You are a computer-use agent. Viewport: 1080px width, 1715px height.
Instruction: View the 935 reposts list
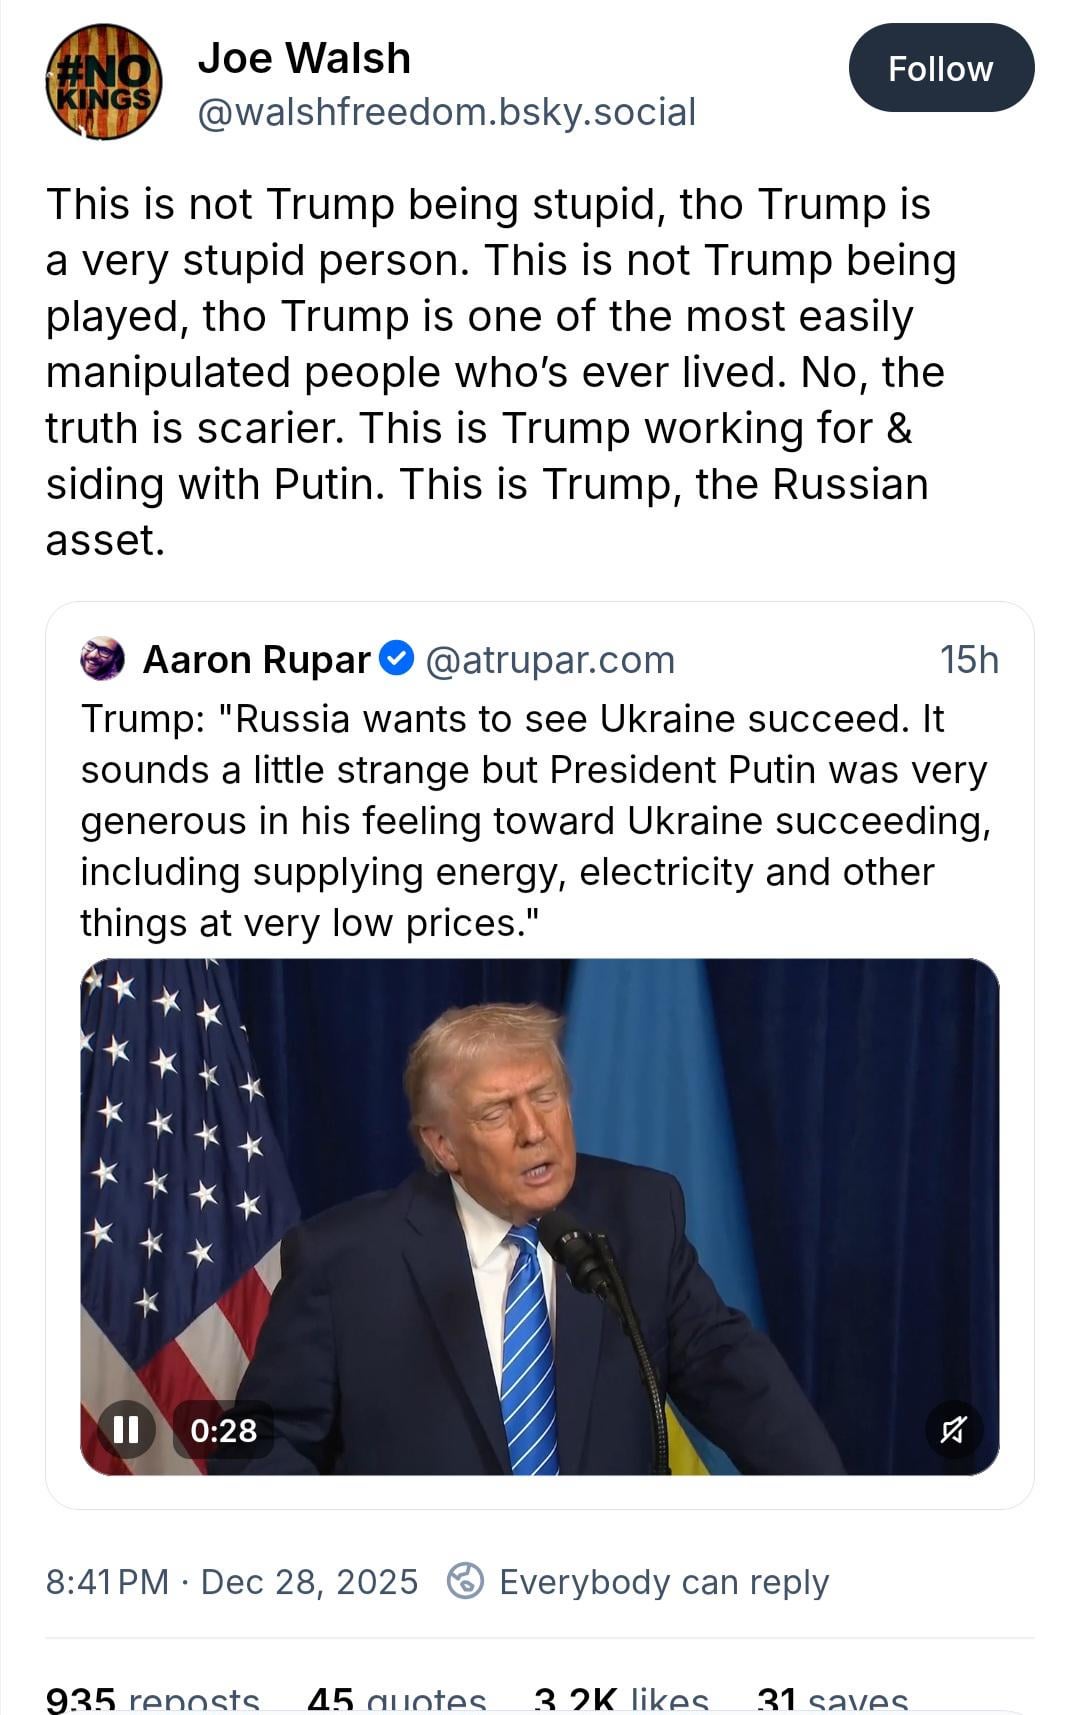(x=152, y=1700)
